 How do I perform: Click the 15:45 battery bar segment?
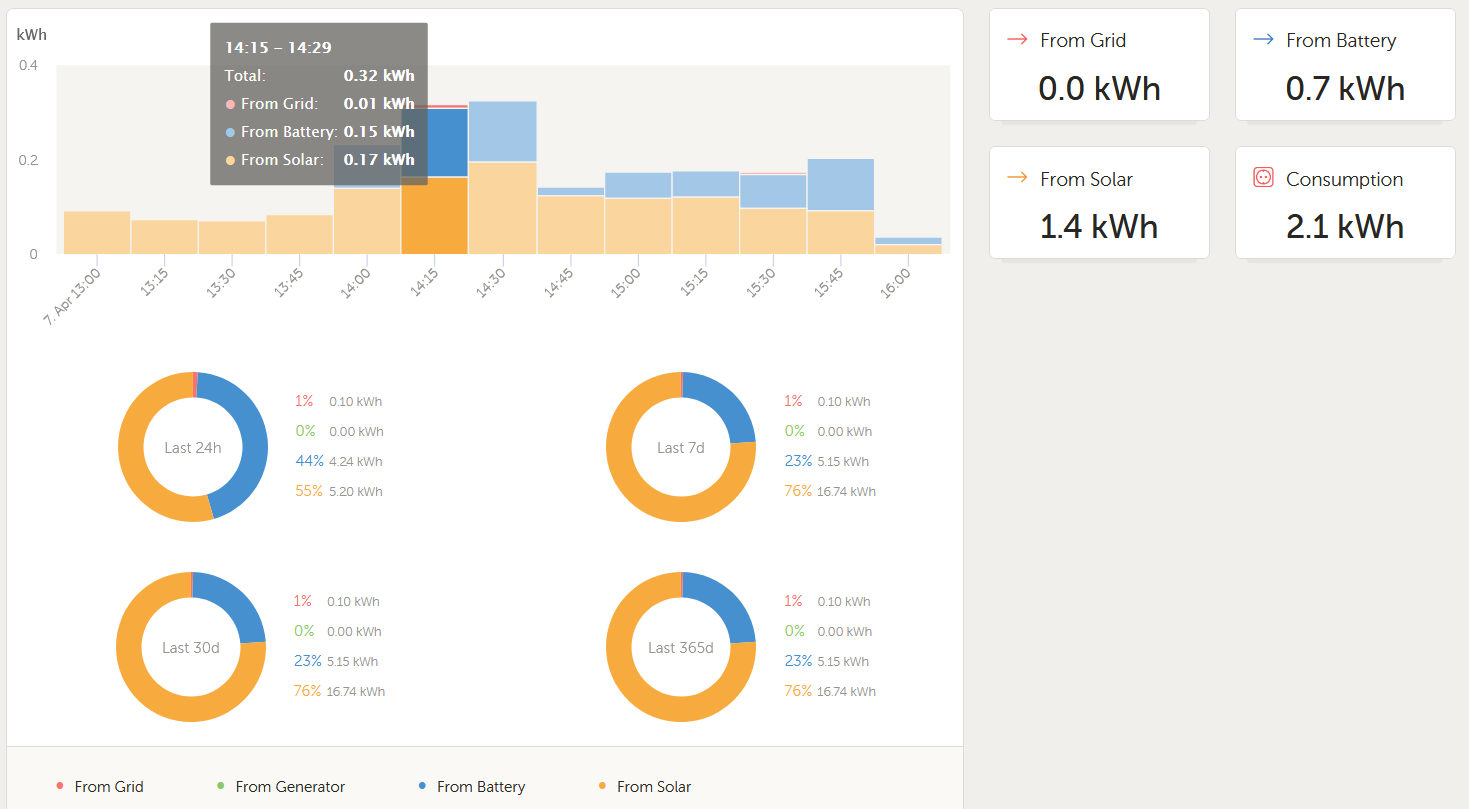(x=841, y=184)
